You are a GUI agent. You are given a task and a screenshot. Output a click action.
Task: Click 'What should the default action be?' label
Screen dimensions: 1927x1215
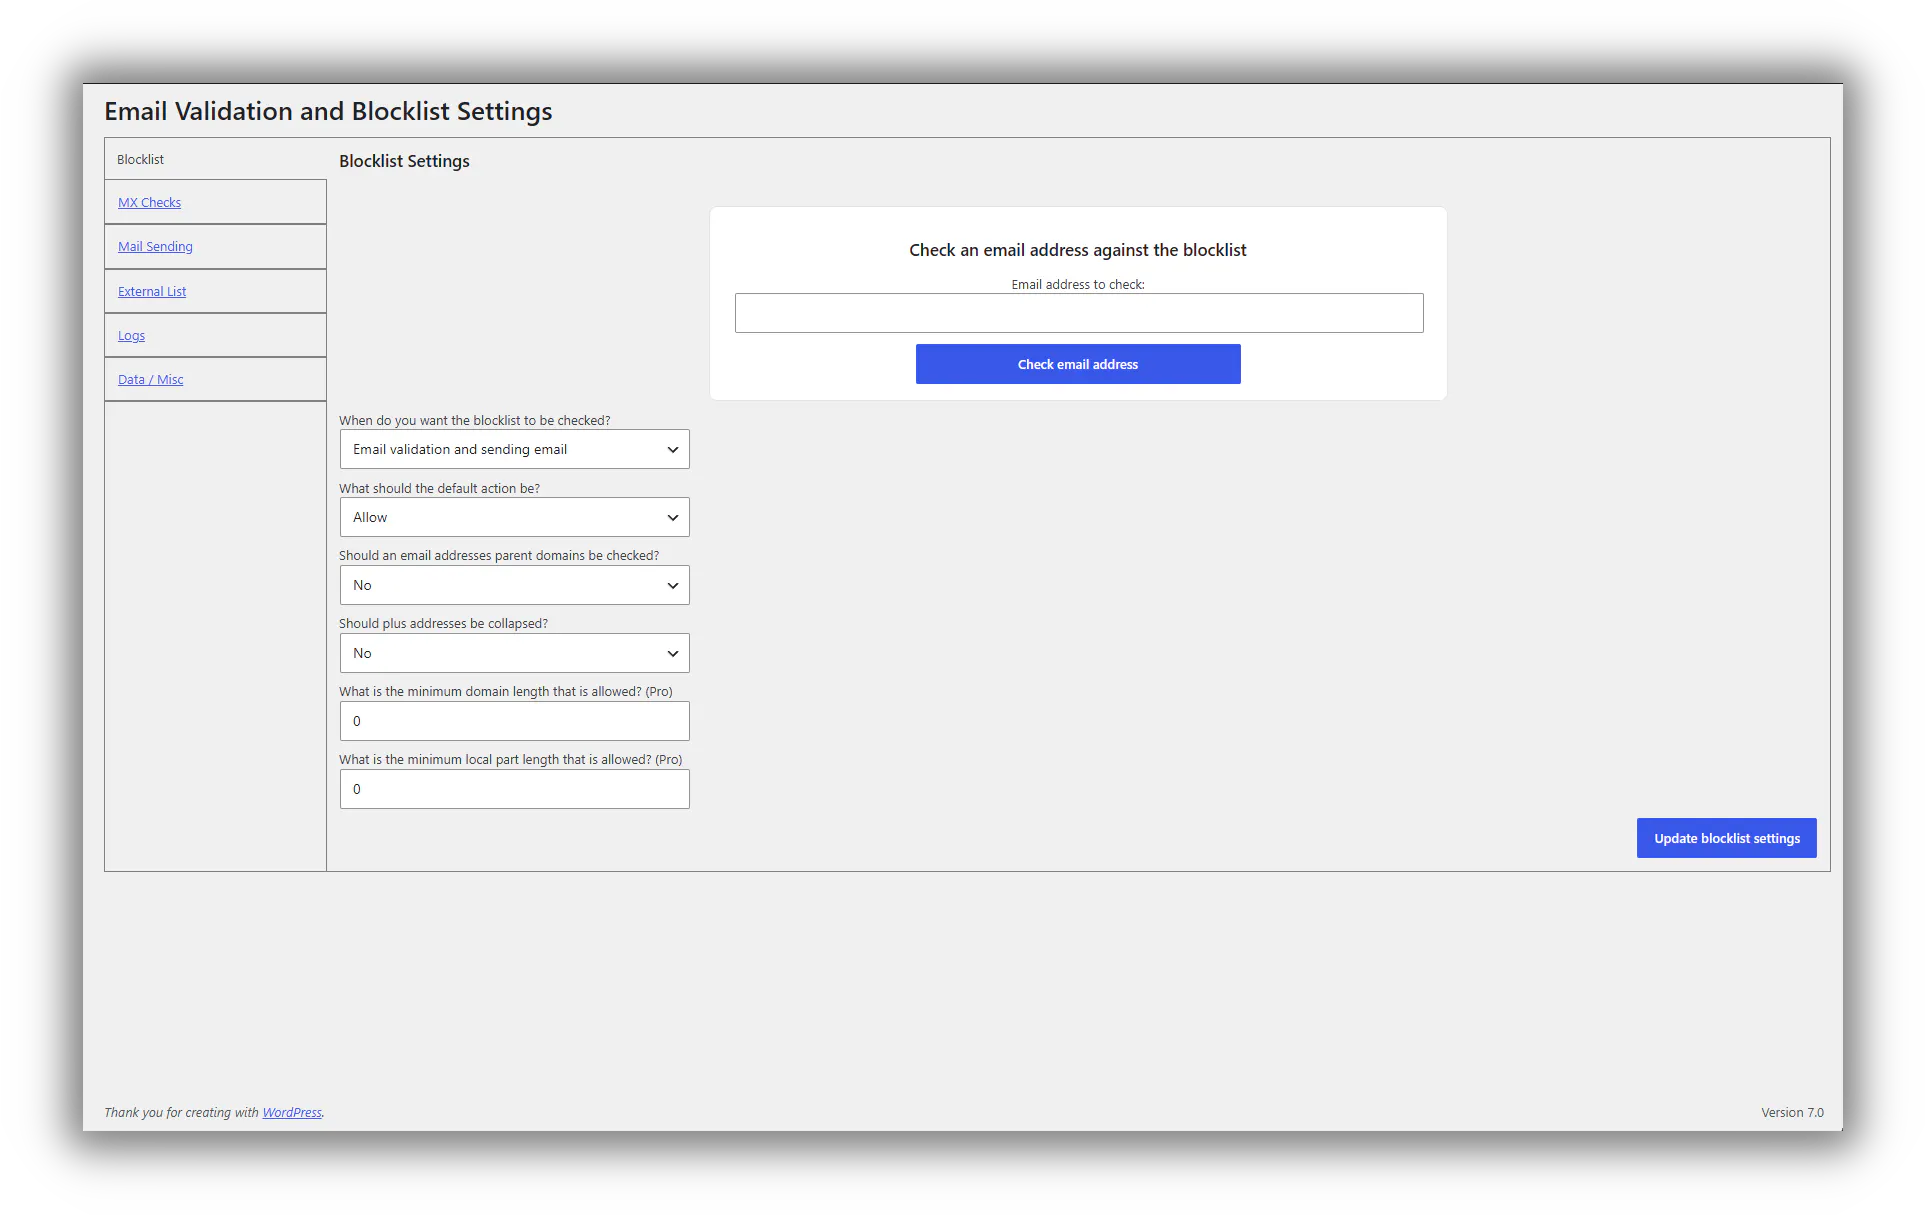(x=439, y=488)
